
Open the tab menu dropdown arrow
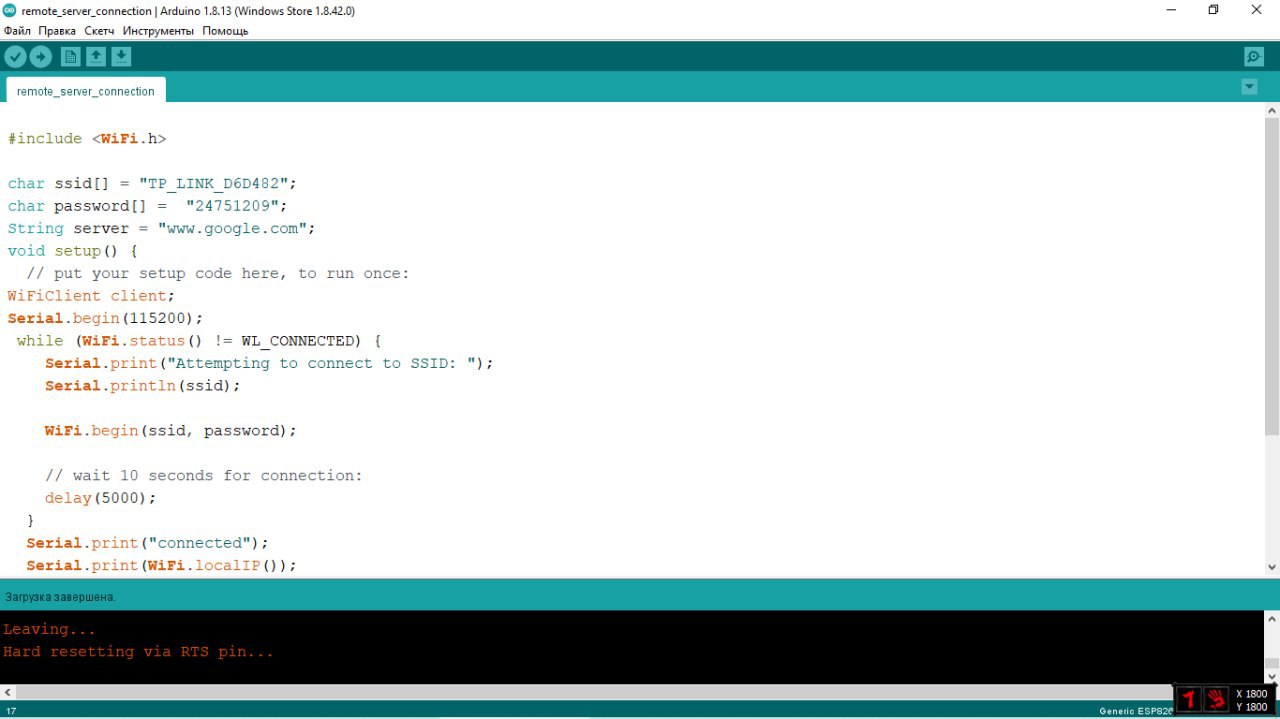pyautogui.click(x=1249, y=87)
